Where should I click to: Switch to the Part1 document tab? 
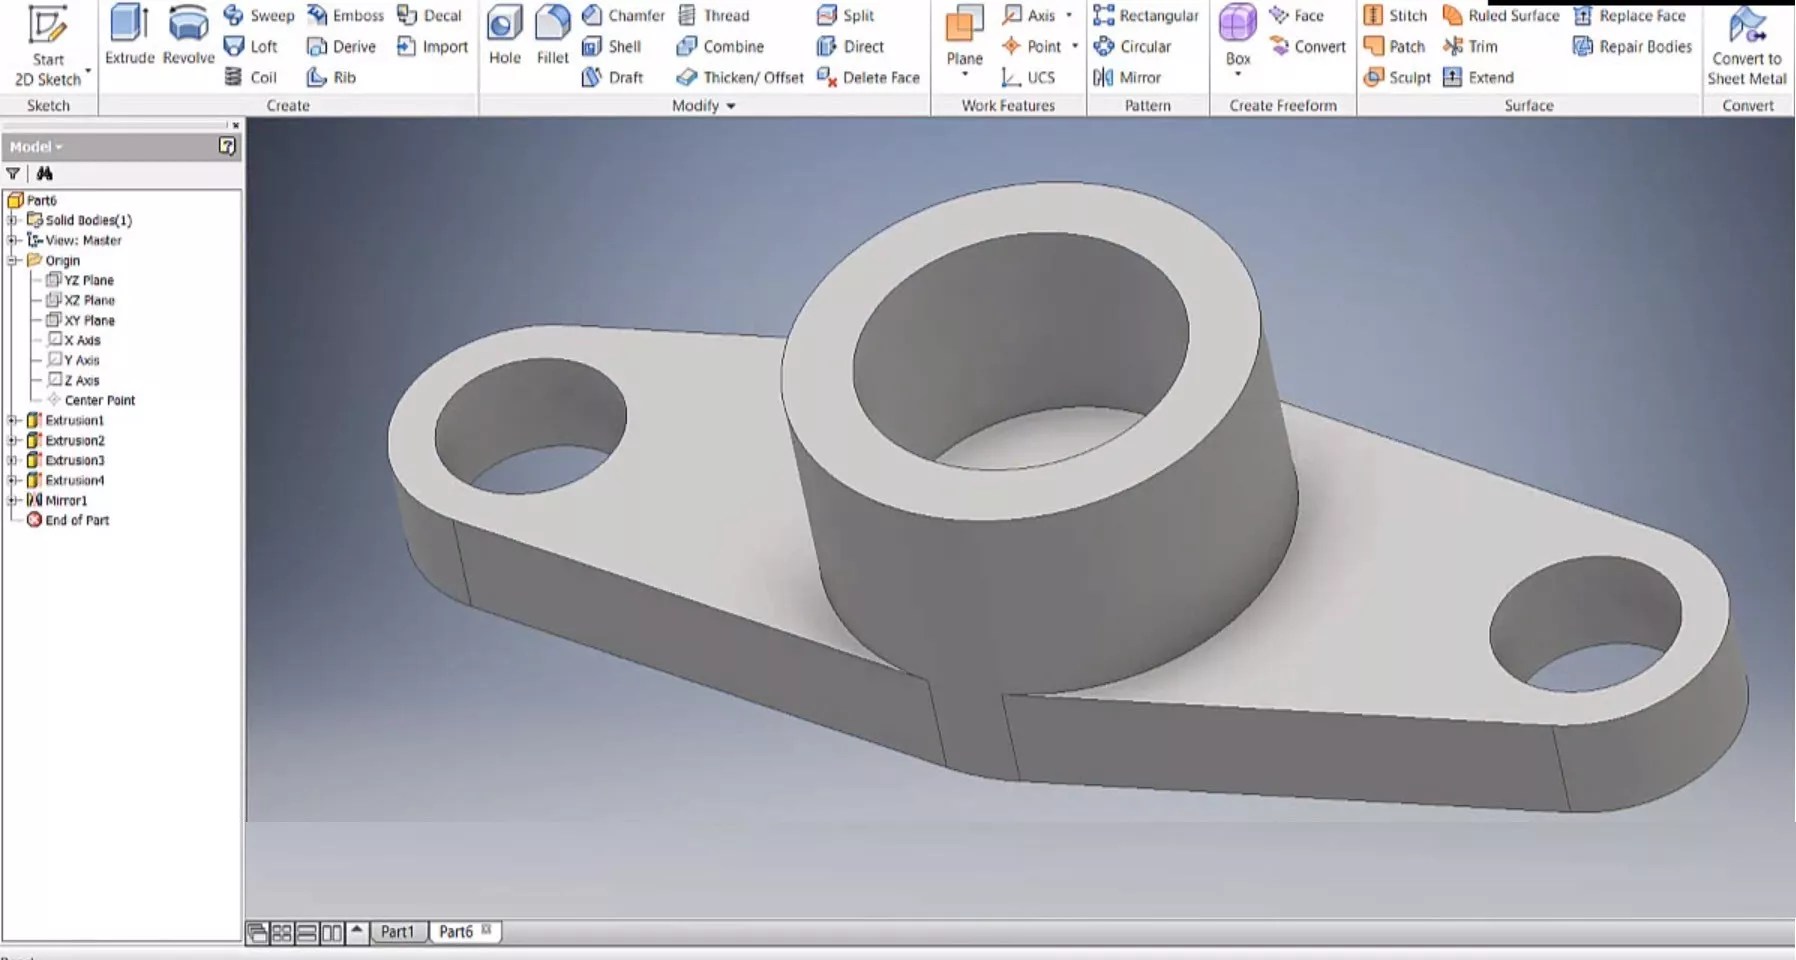pos(397,932)
